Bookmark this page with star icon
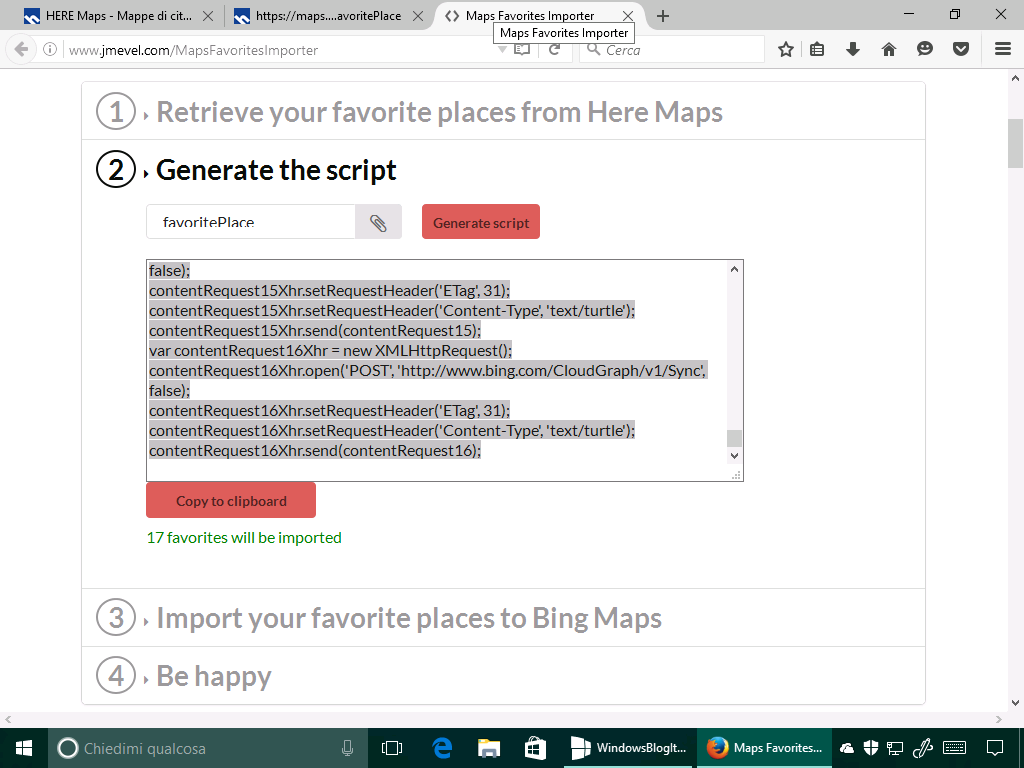 click(x=786, y=50)
